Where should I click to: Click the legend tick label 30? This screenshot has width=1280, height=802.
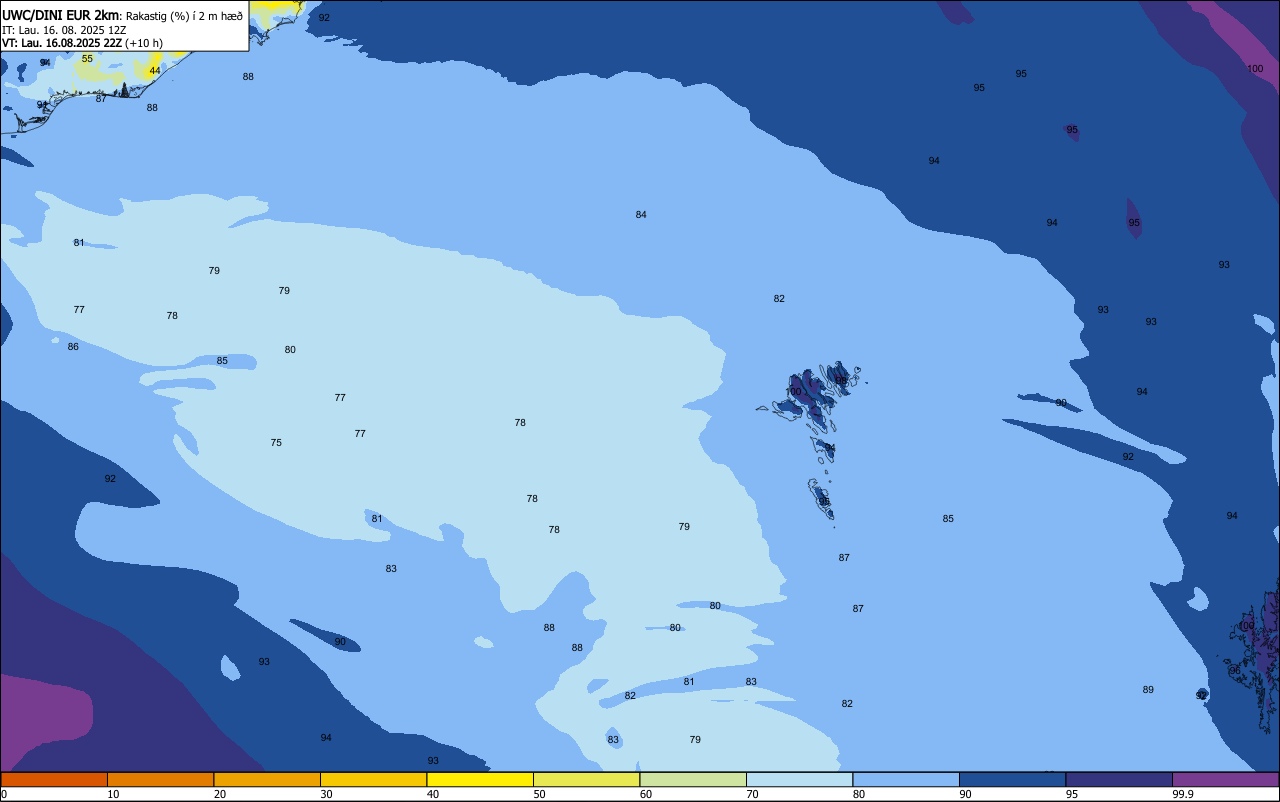point(327,794)
